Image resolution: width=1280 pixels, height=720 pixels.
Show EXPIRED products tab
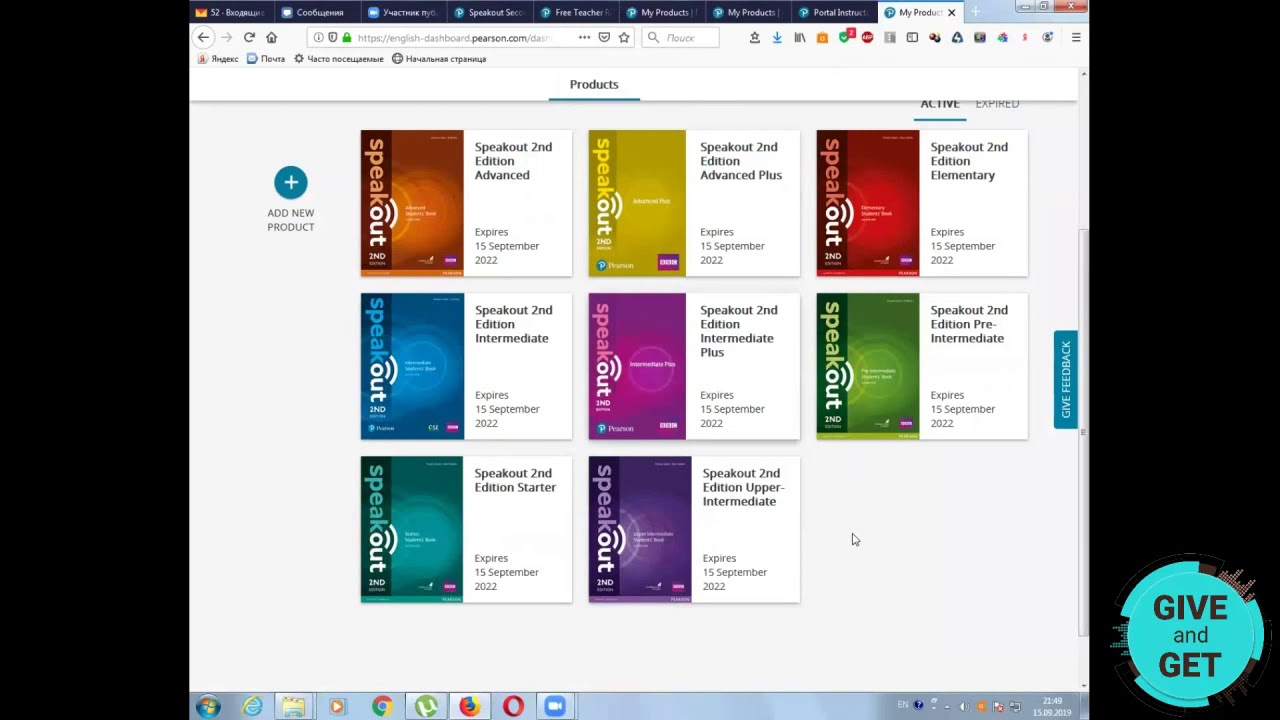click(x=997, y=104)
